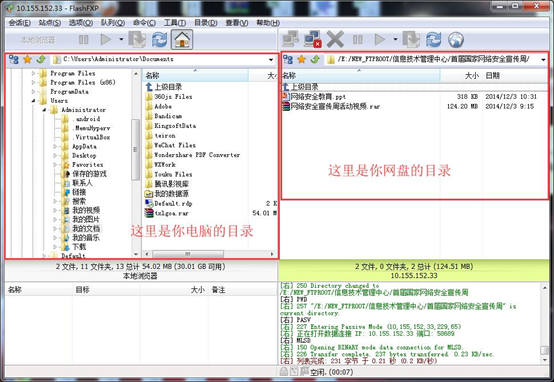
Task: Open the remote path dropdown
Action: pyautogui.click(x=543, y=60)
